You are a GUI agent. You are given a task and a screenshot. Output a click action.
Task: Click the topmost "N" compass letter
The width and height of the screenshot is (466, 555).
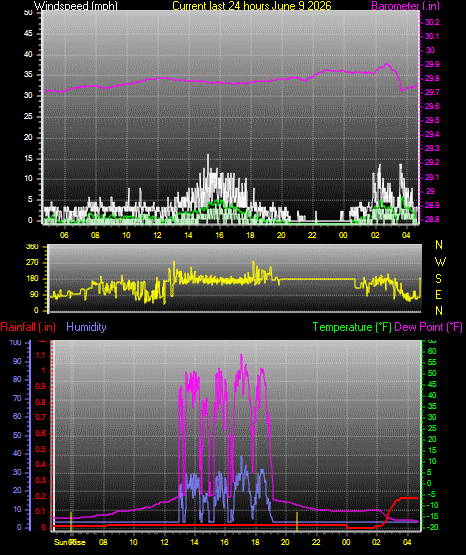439,245
